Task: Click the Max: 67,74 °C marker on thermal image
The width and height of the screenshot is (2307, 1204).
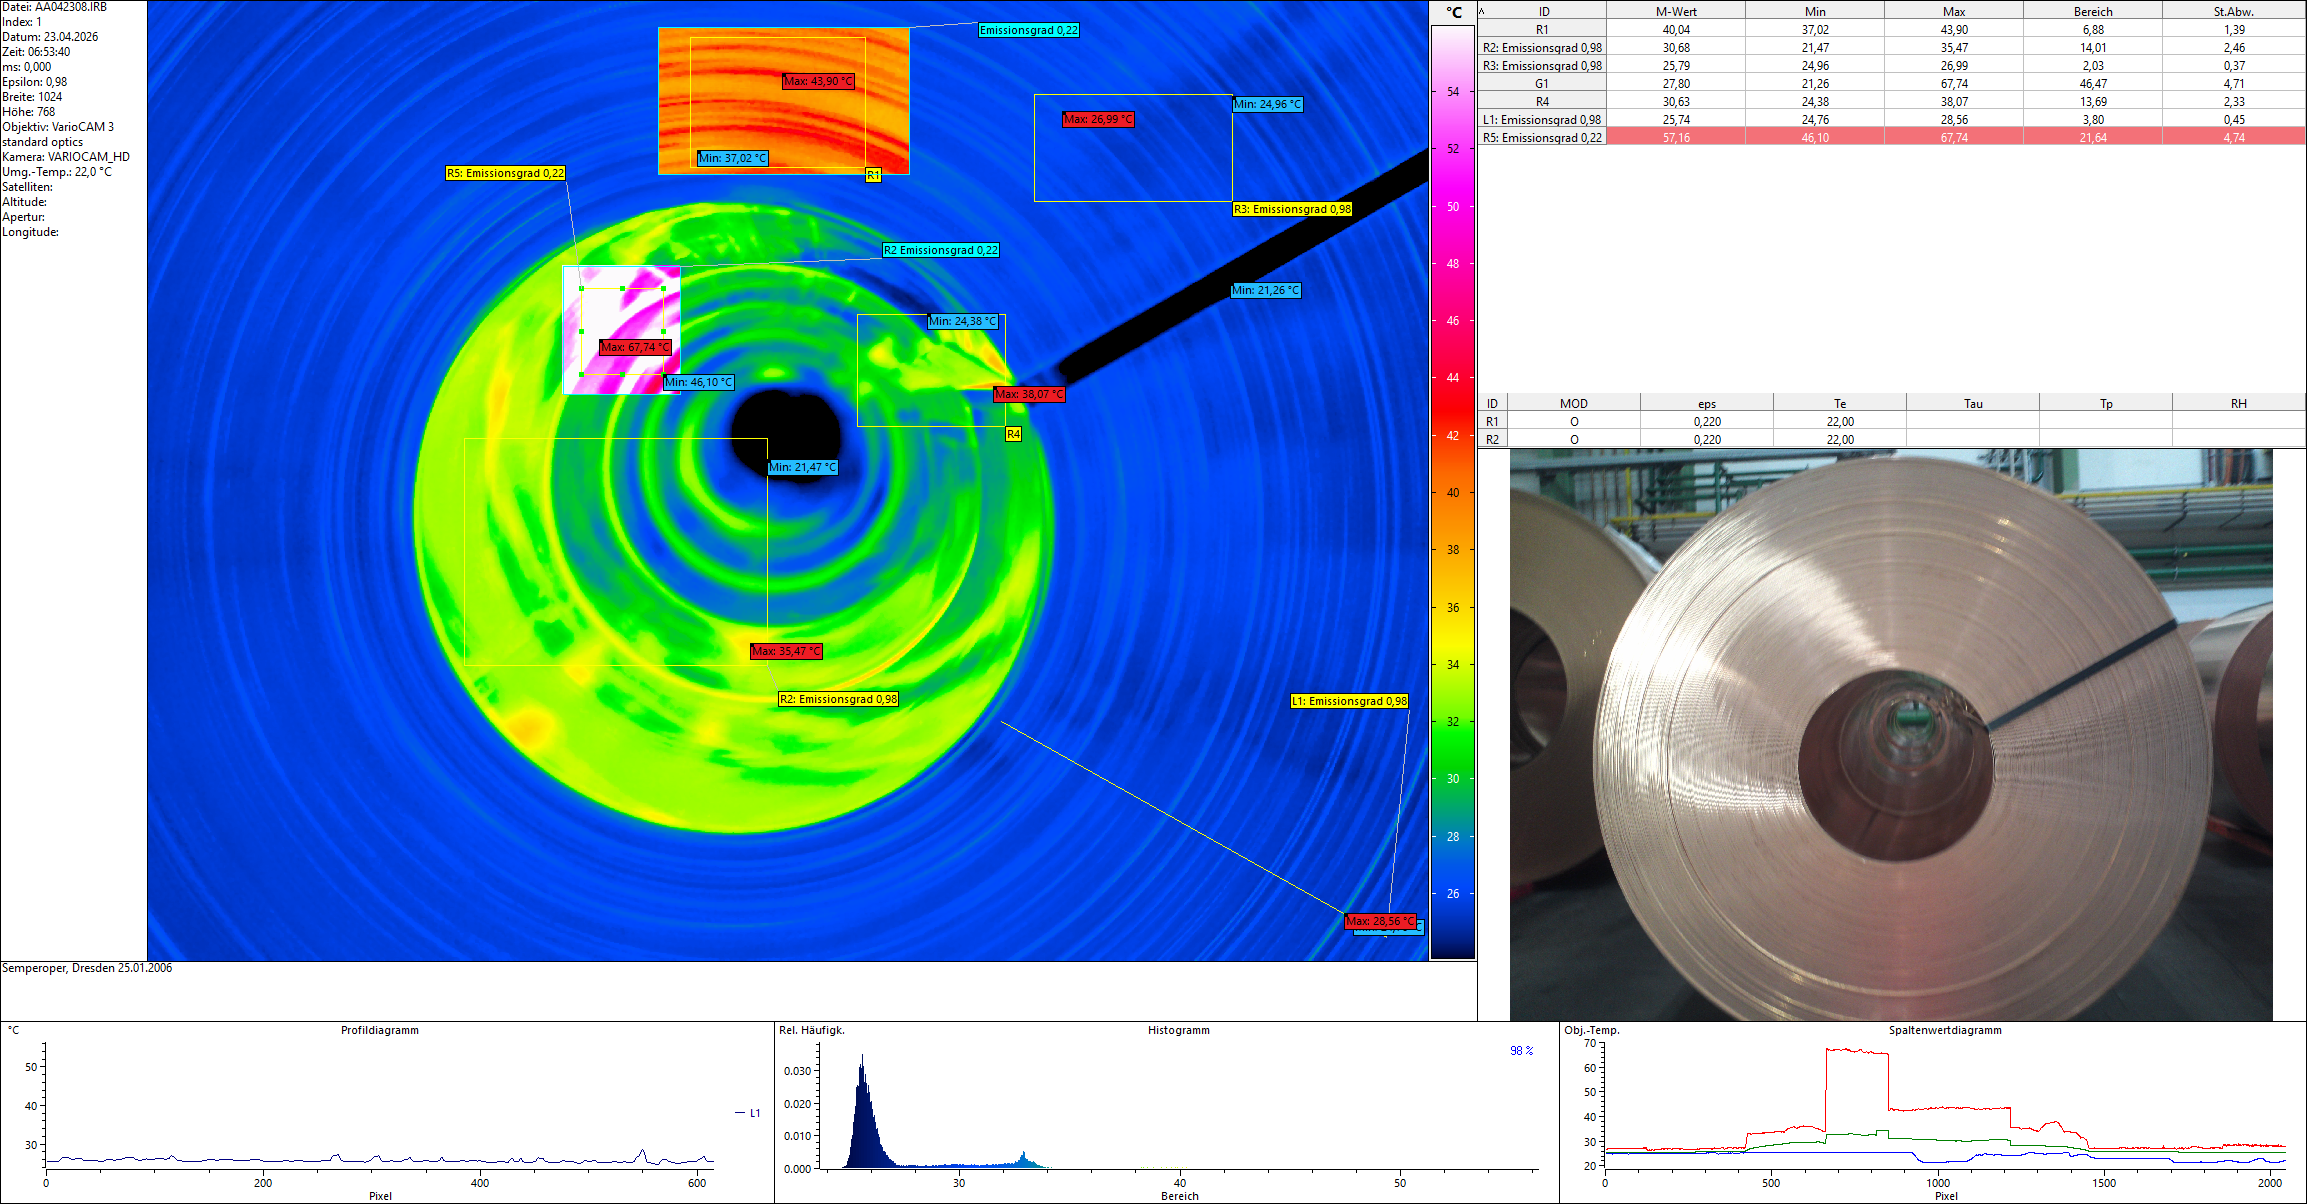Action: point(635,347)
